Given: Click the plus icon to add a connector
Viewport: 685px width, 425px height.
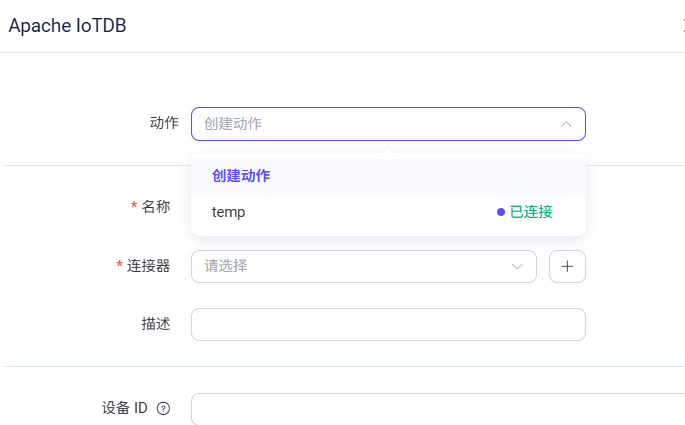Looking at the screenshot, I should [567, 266].
